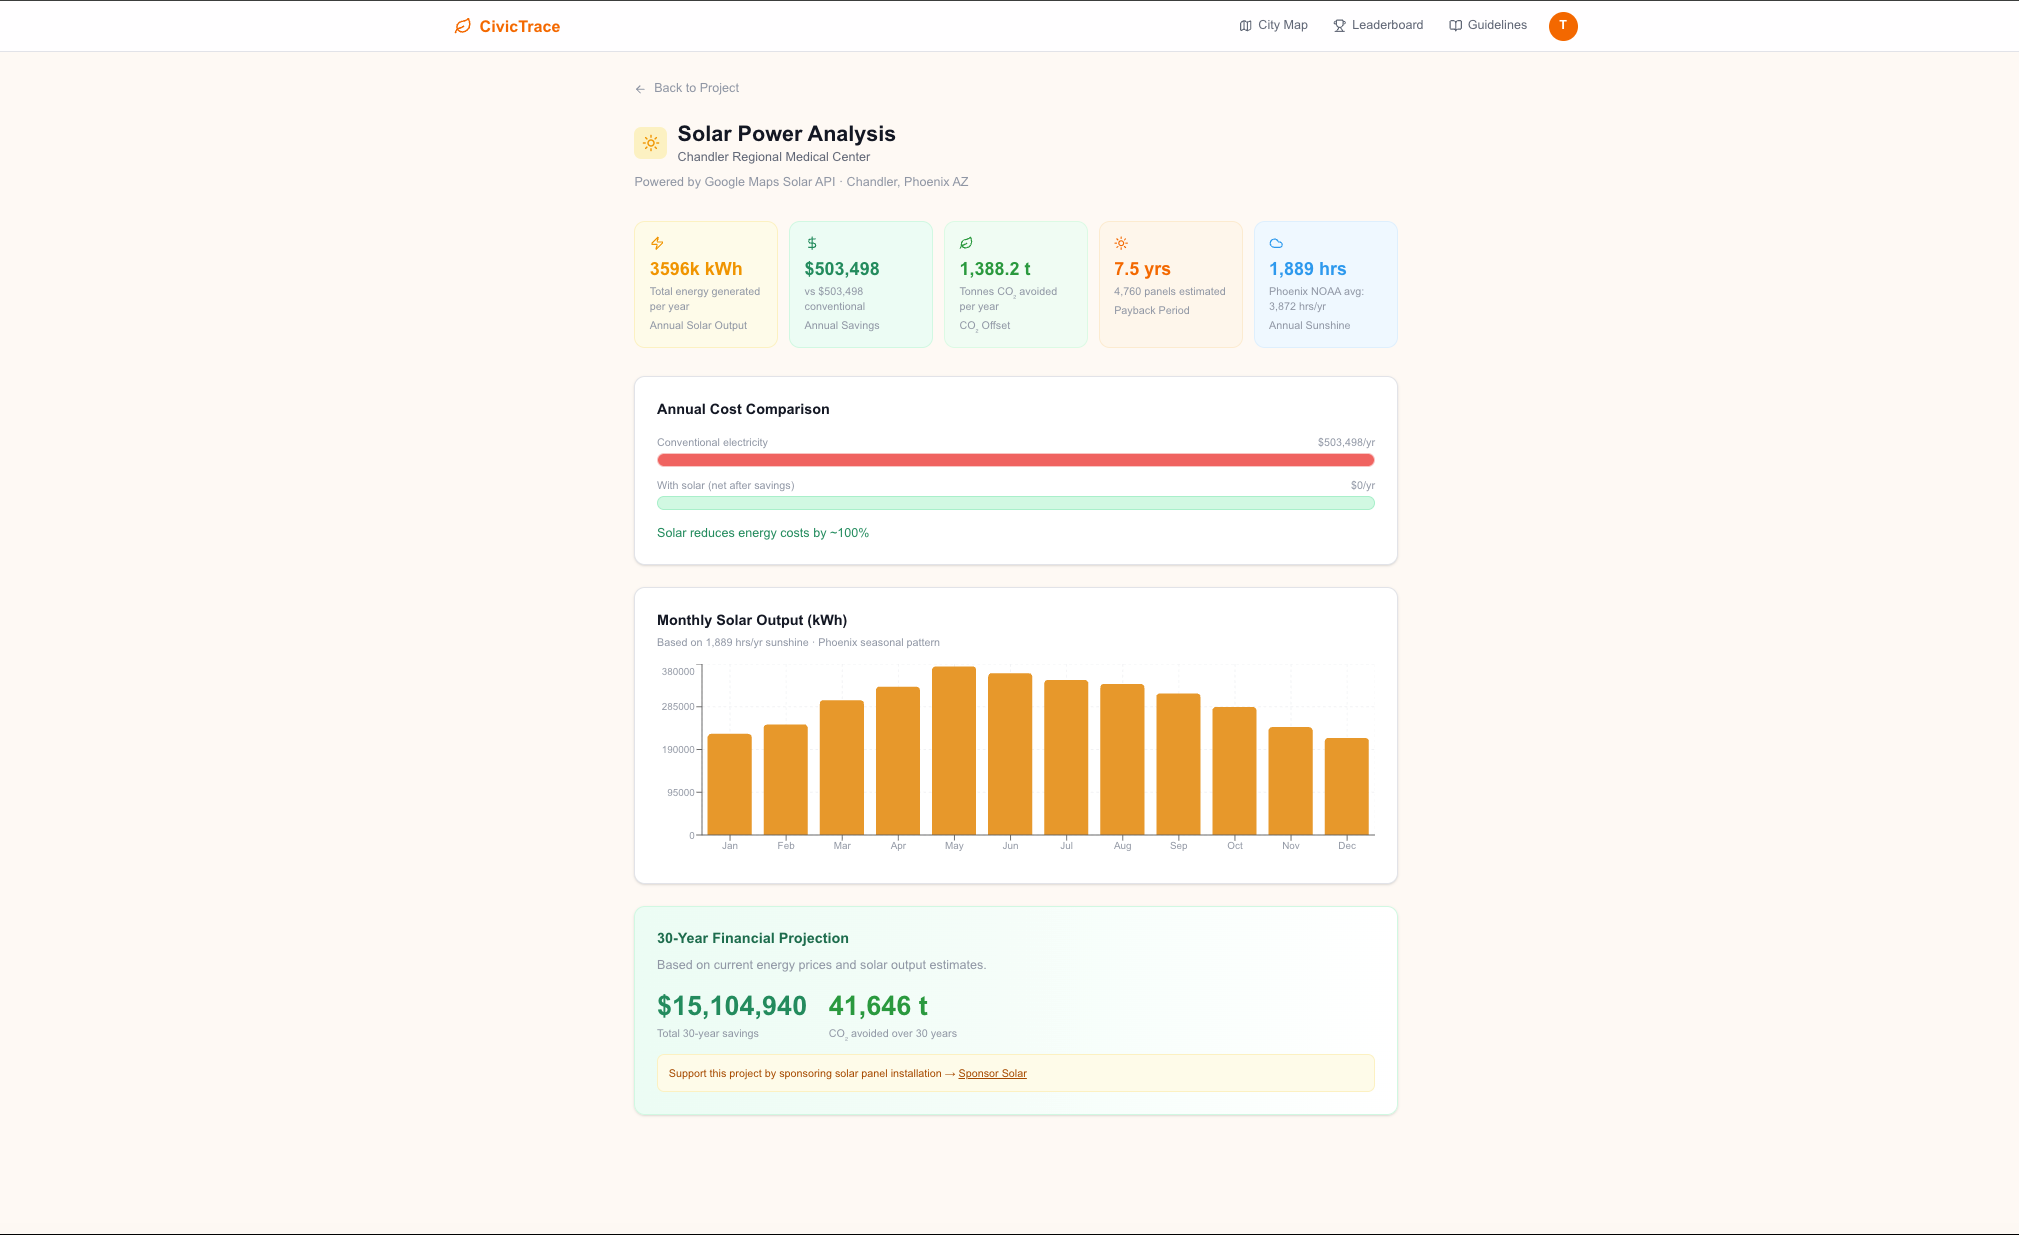Follow the Sponsor Solar link

[x=992, y=1073]
